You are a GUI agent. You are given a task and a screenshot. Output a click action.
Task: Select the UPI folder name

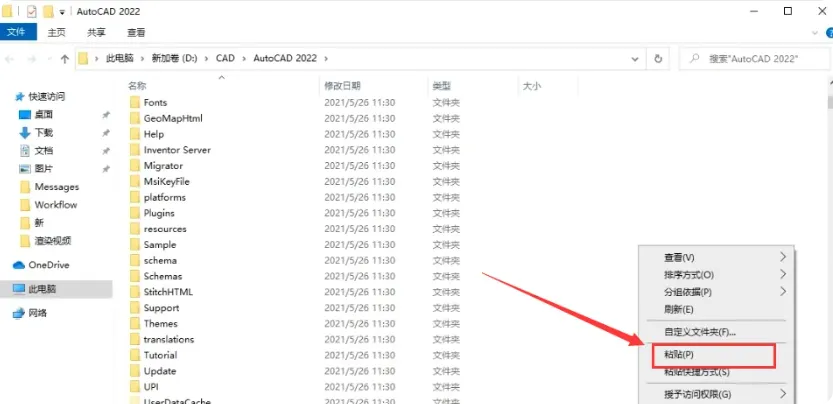point(151,387)
